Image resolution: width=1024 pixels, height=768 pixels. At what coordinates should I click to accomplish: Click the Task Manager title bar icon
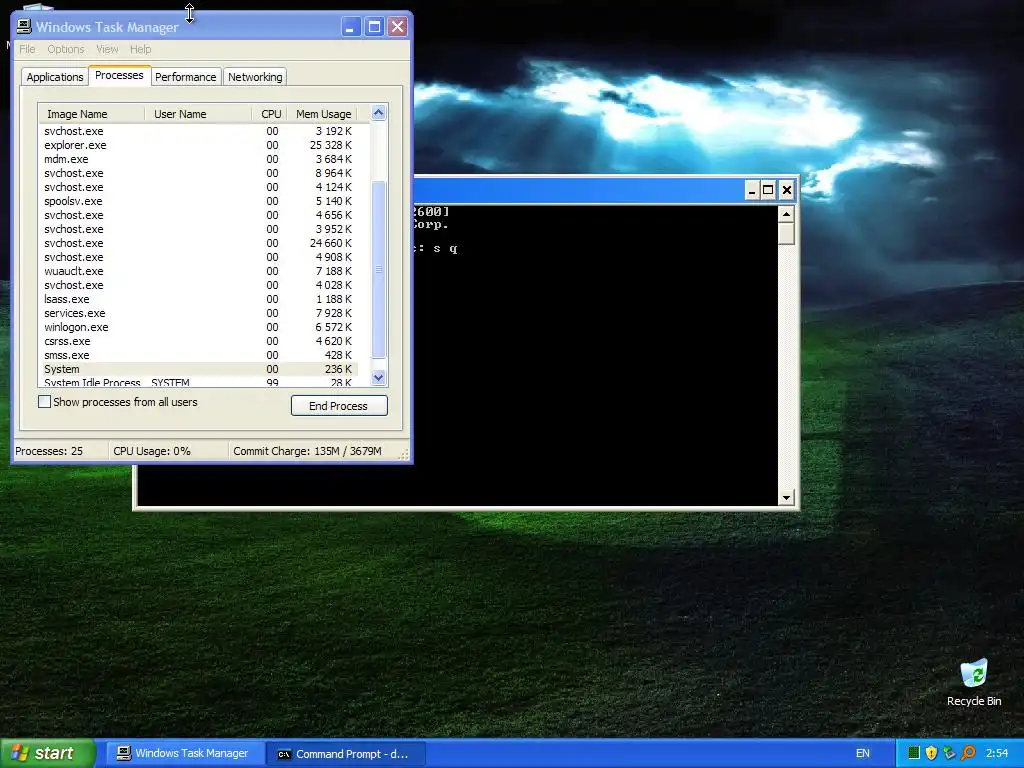[x=24, y=26]
